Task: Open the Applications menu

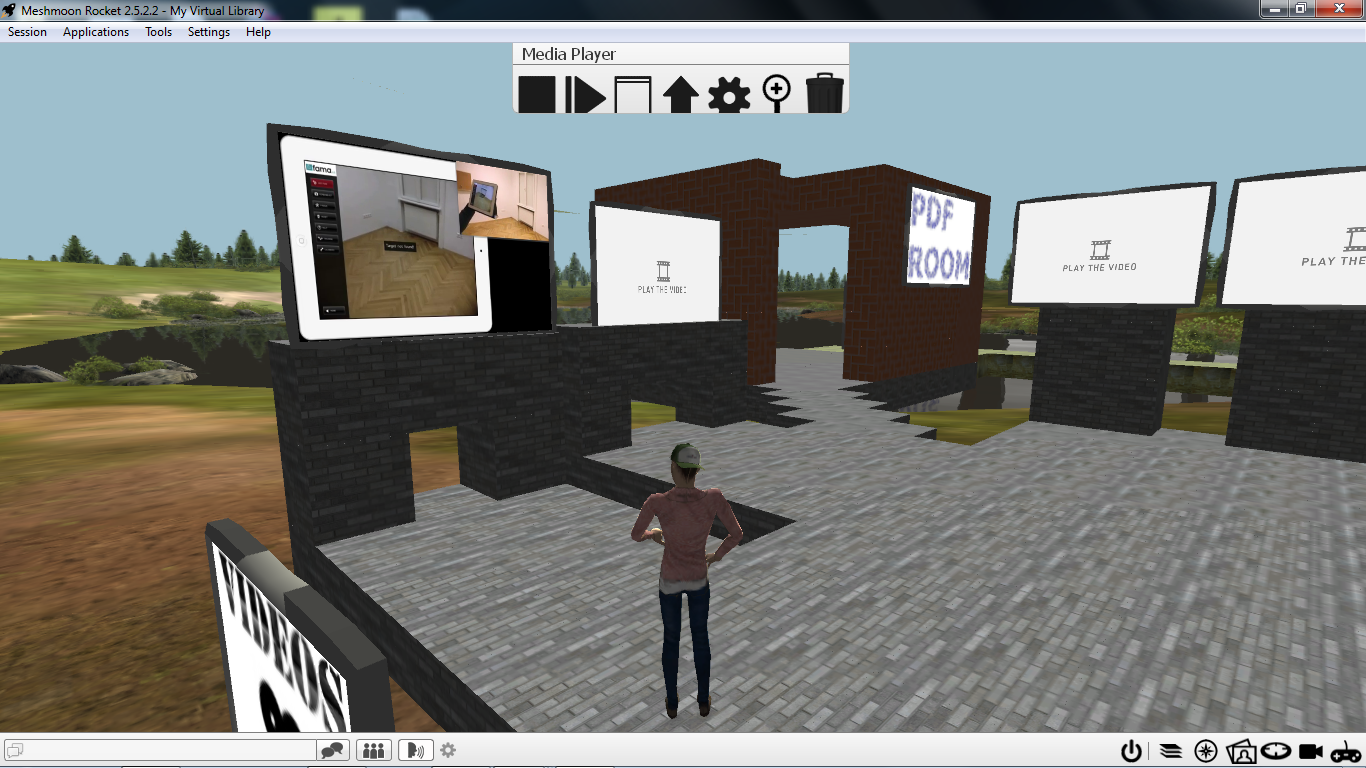Action: pyautogui.click(x=96, y=32)
